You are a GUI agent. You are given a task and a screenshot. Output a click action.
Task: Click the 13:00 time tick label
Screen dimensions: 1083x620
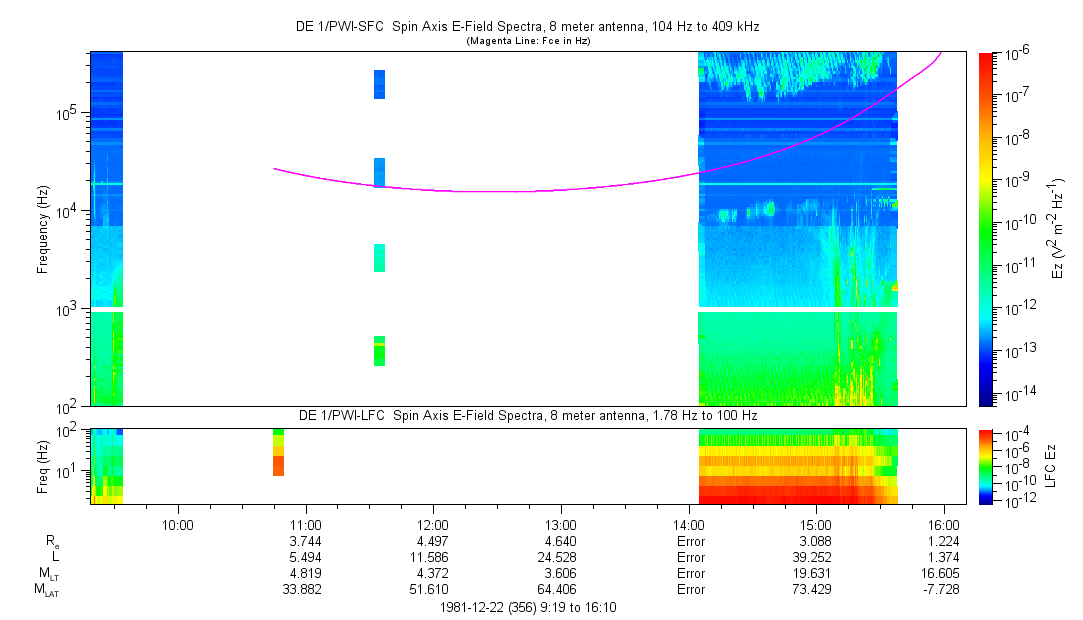561,525
